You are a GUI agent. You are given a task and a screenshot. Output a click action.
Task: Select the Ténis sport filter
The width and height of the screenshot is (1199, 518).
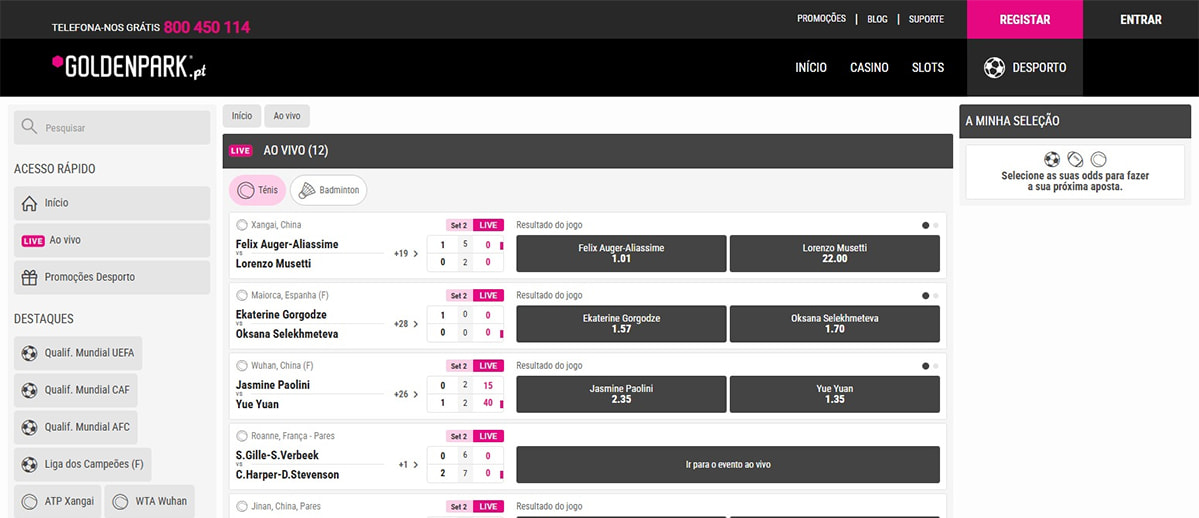(257, 190)
